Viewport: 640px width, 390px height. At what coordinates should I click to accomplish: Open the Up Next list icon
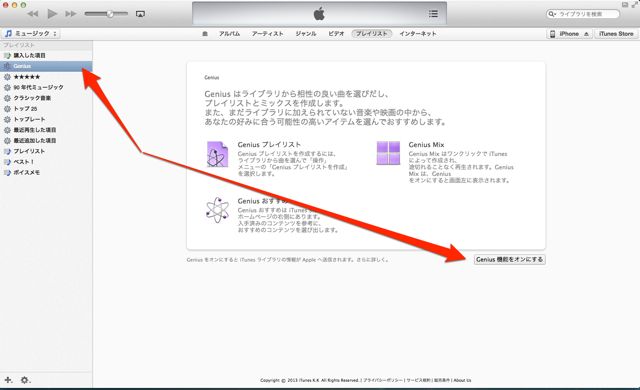pyautogui.click(x=433, y=13)
